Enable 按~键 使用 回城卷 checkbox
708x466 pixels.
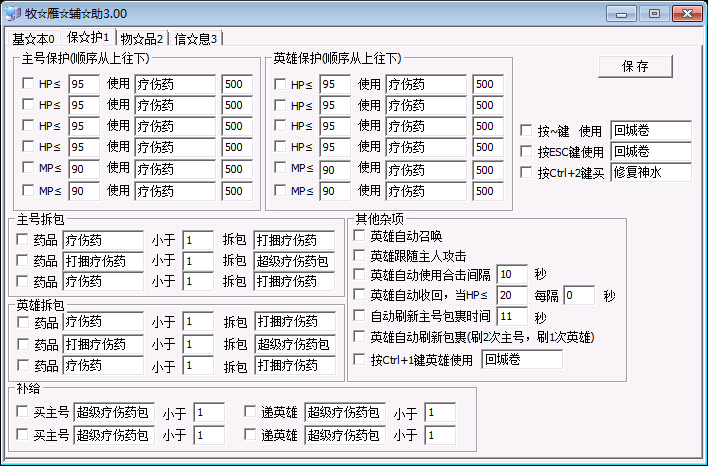[526, 130]
